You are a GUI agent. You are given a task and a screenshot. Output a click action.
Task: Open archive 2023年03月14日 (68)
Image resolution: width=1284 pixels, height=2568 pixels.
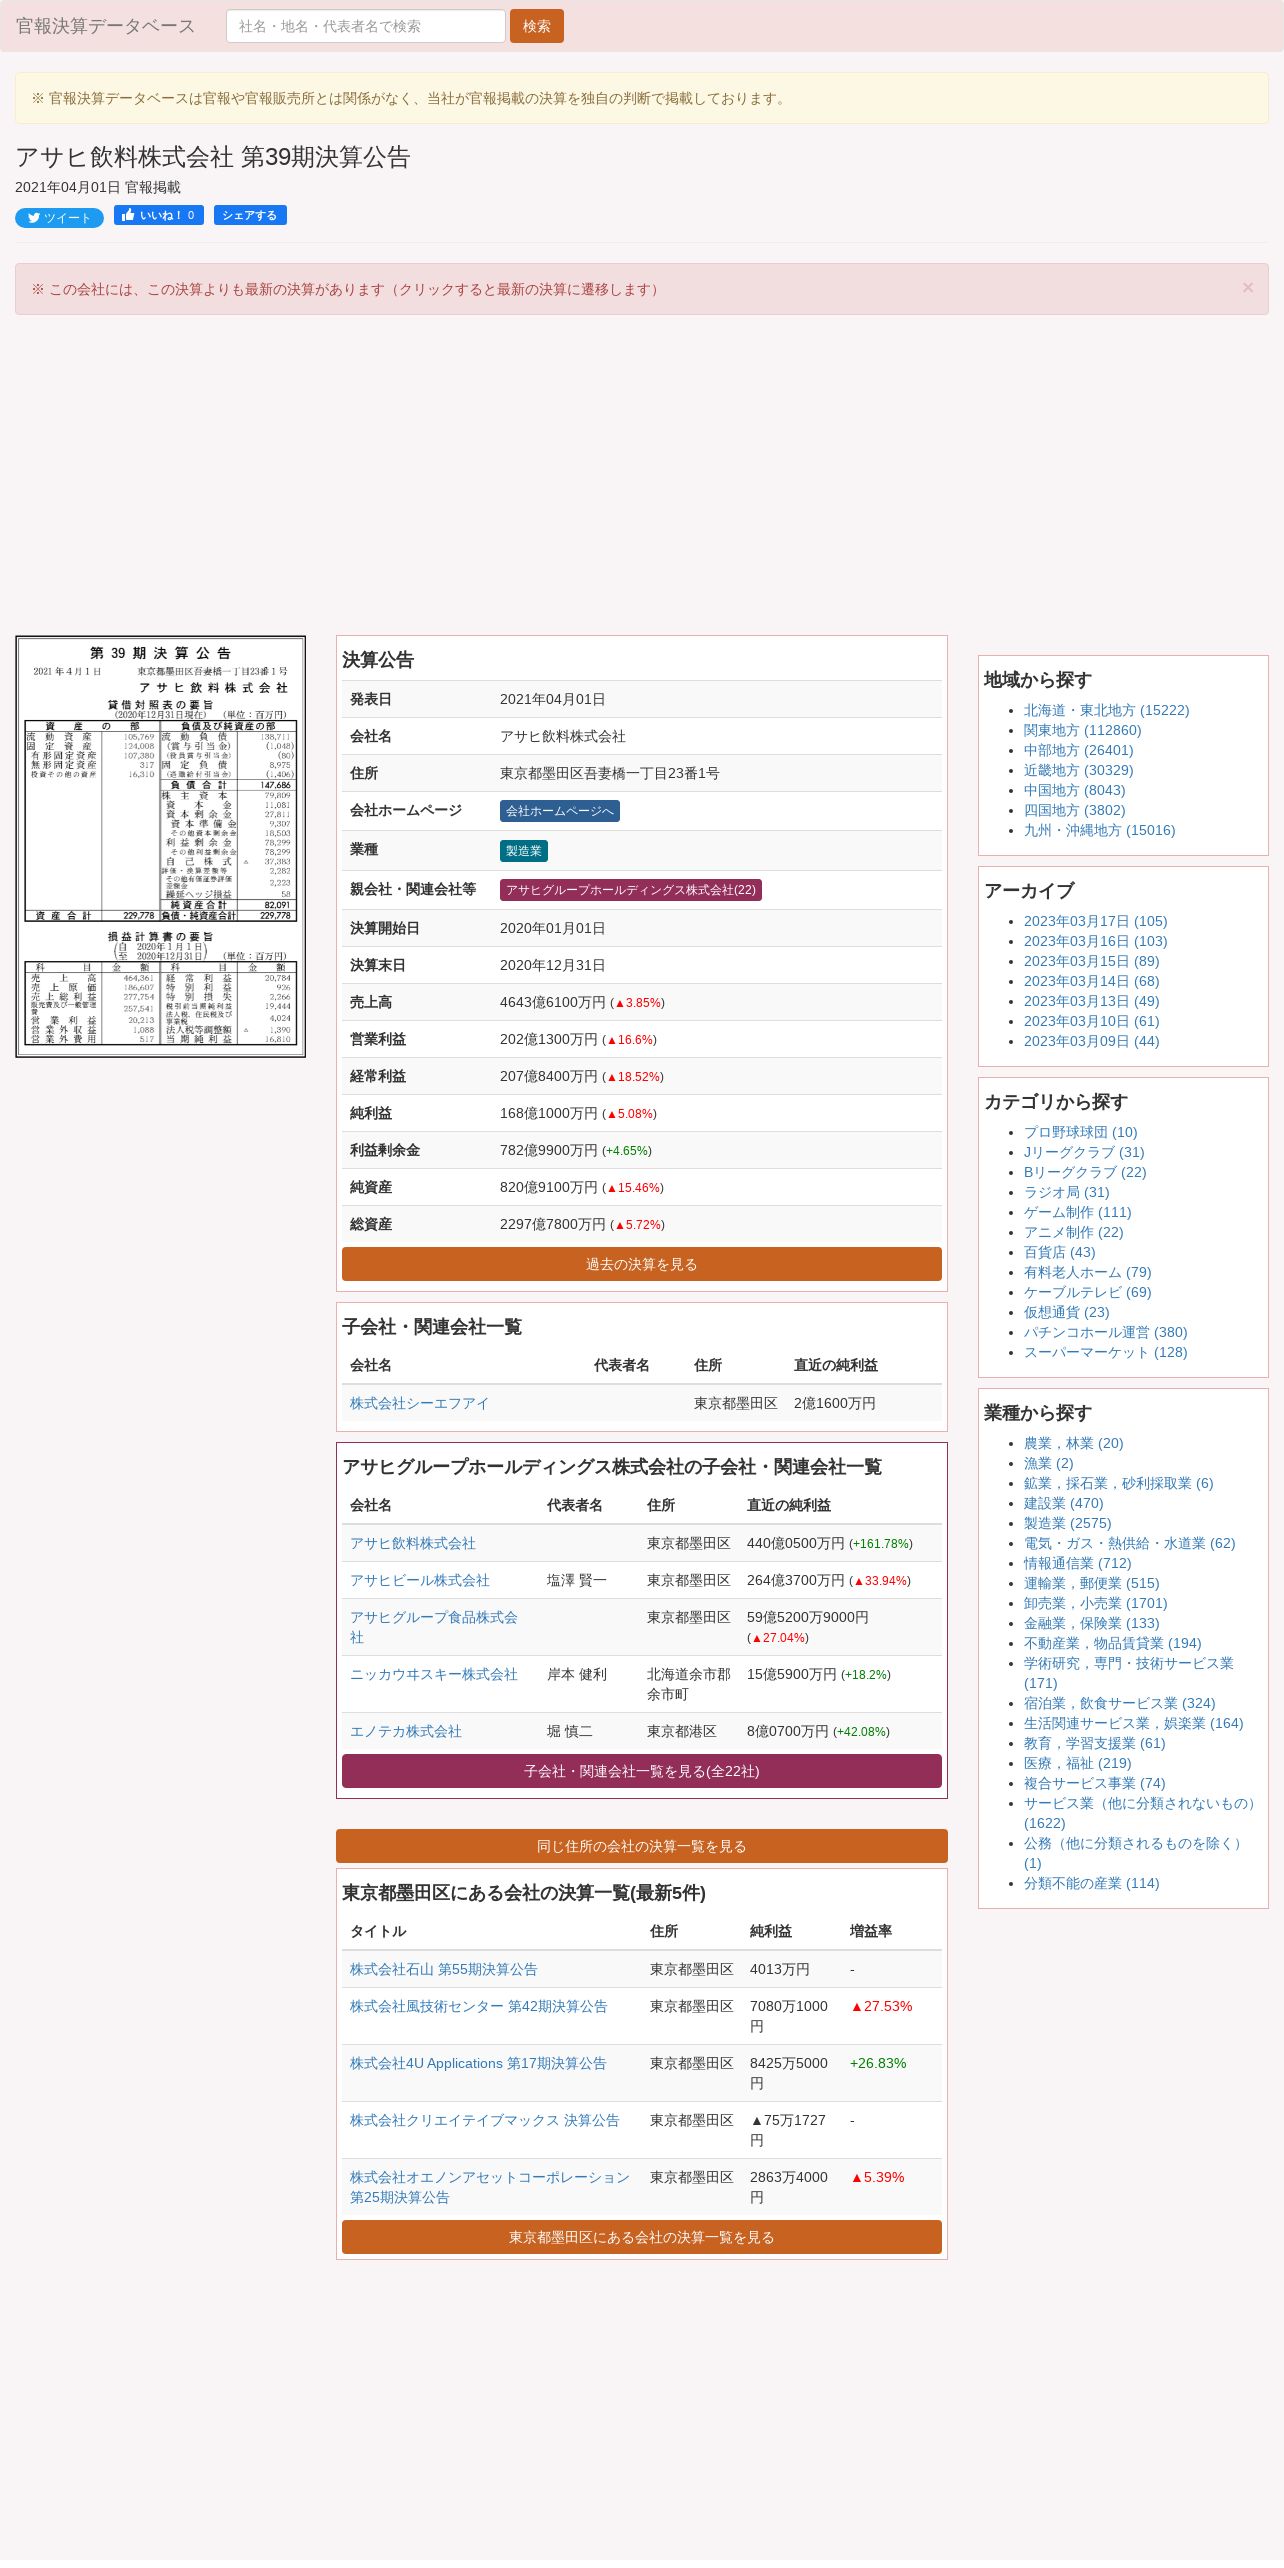tap(1091, 981)
